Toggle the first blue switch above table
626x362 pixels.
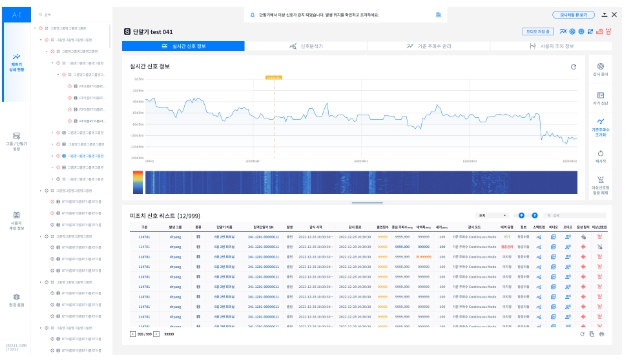click(521, 216)
